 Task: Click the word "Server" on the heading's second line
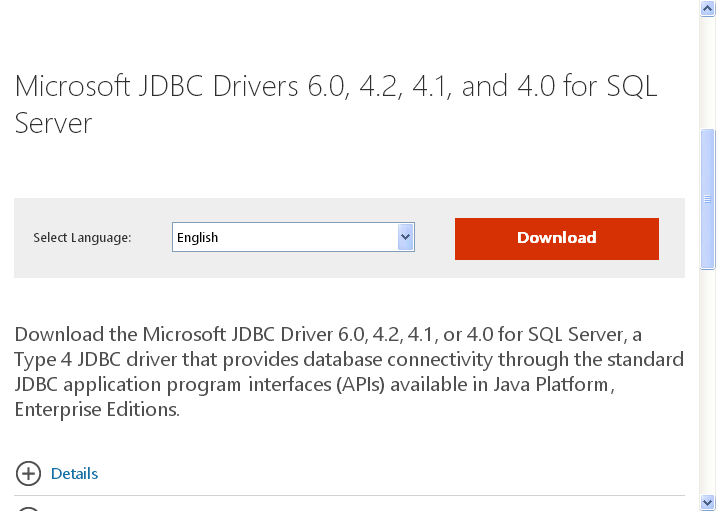53,123
